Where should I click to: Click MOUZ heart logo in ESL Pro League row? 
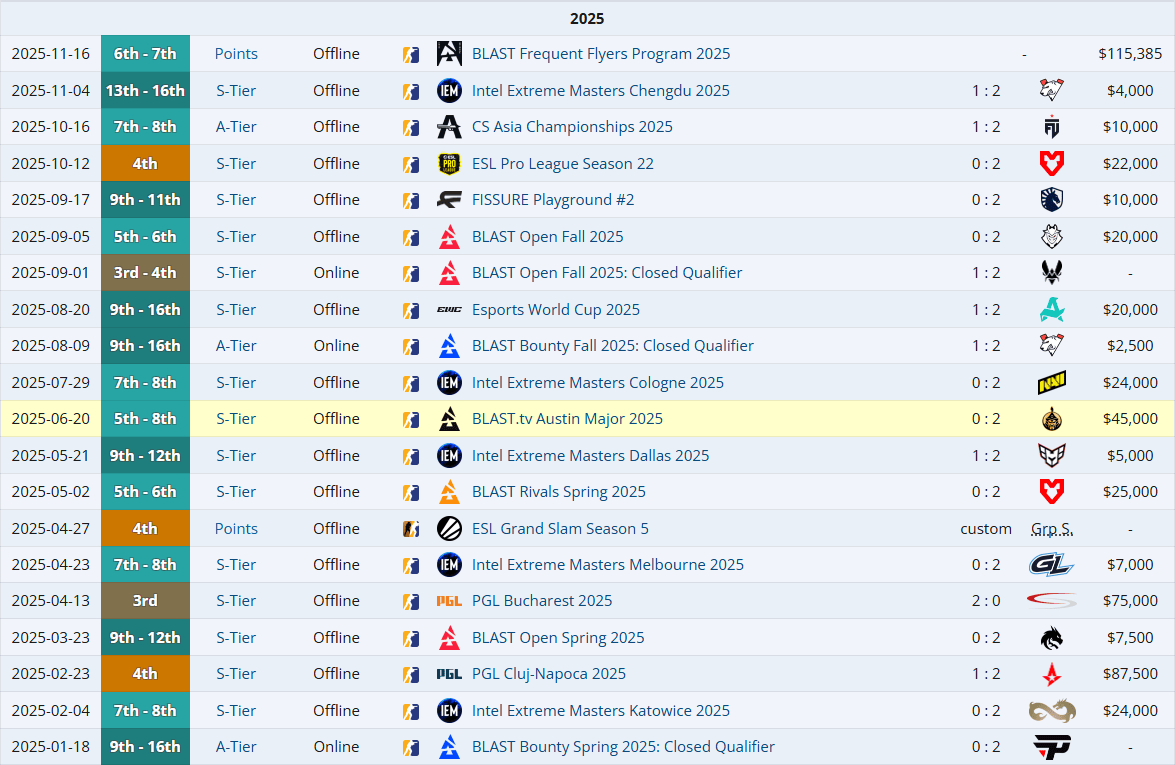(1051, 163)
